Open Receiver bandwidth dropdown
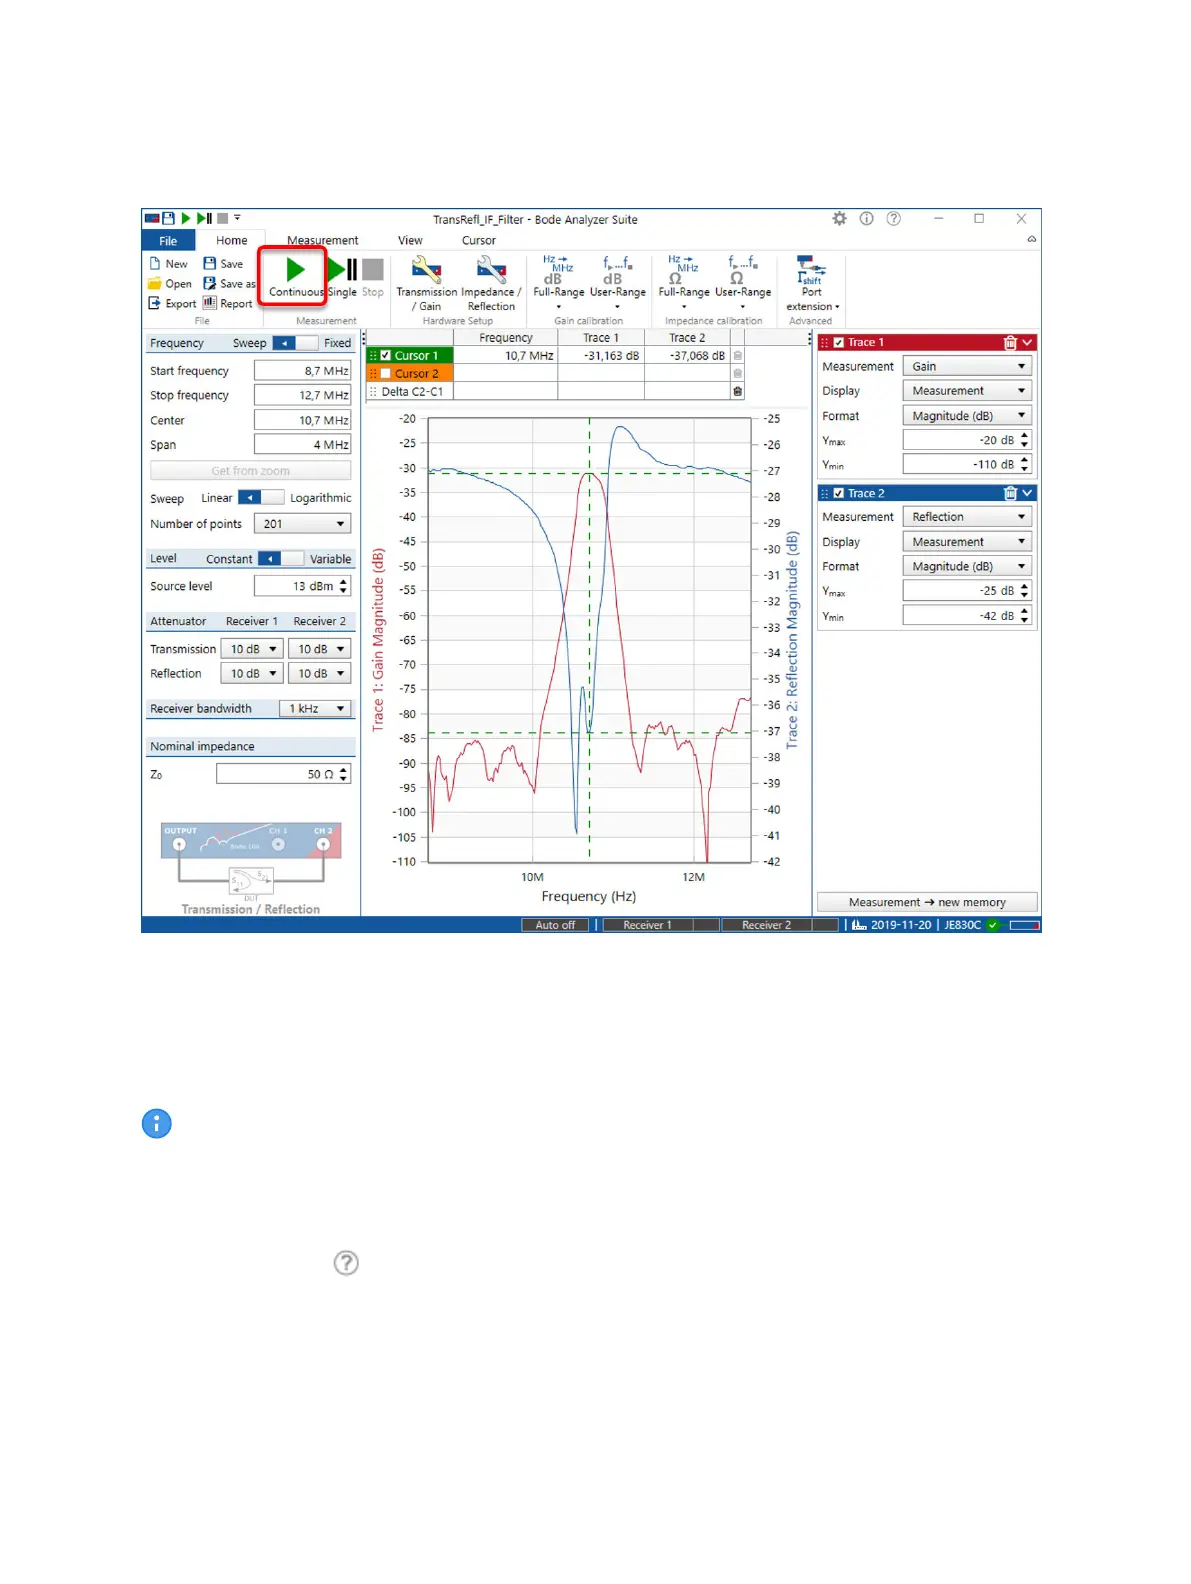This screenshot has width=1191, height=1584. 315,709
